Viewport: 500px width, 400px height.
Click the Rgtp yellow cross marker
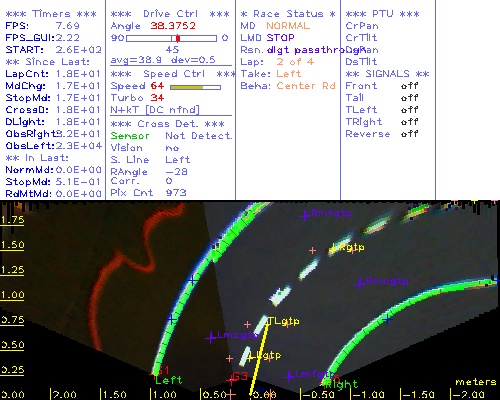pos(333,248)
